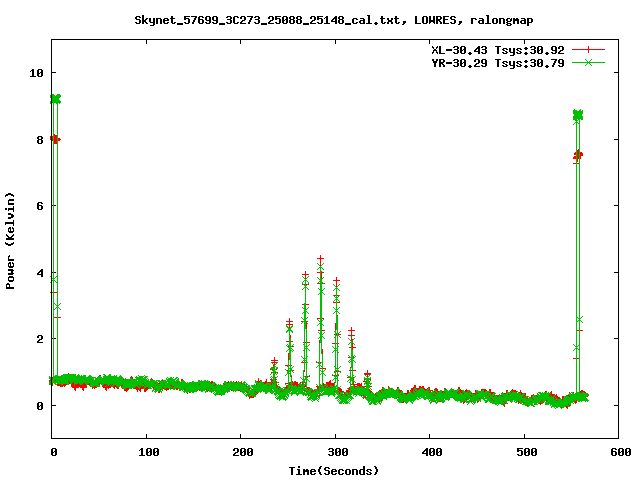Click the plot title containing Skynet_57699_3C273
640x480 pixels.
point(320,19)
